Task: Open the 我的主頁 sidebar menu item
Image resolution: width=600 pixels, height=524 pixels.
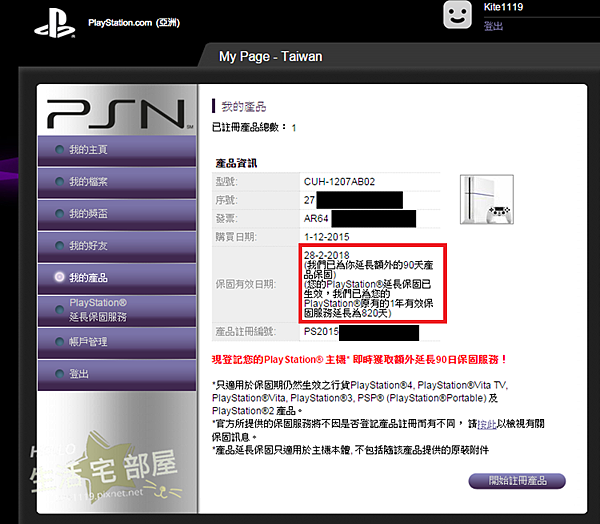Action: coord(117,150)
